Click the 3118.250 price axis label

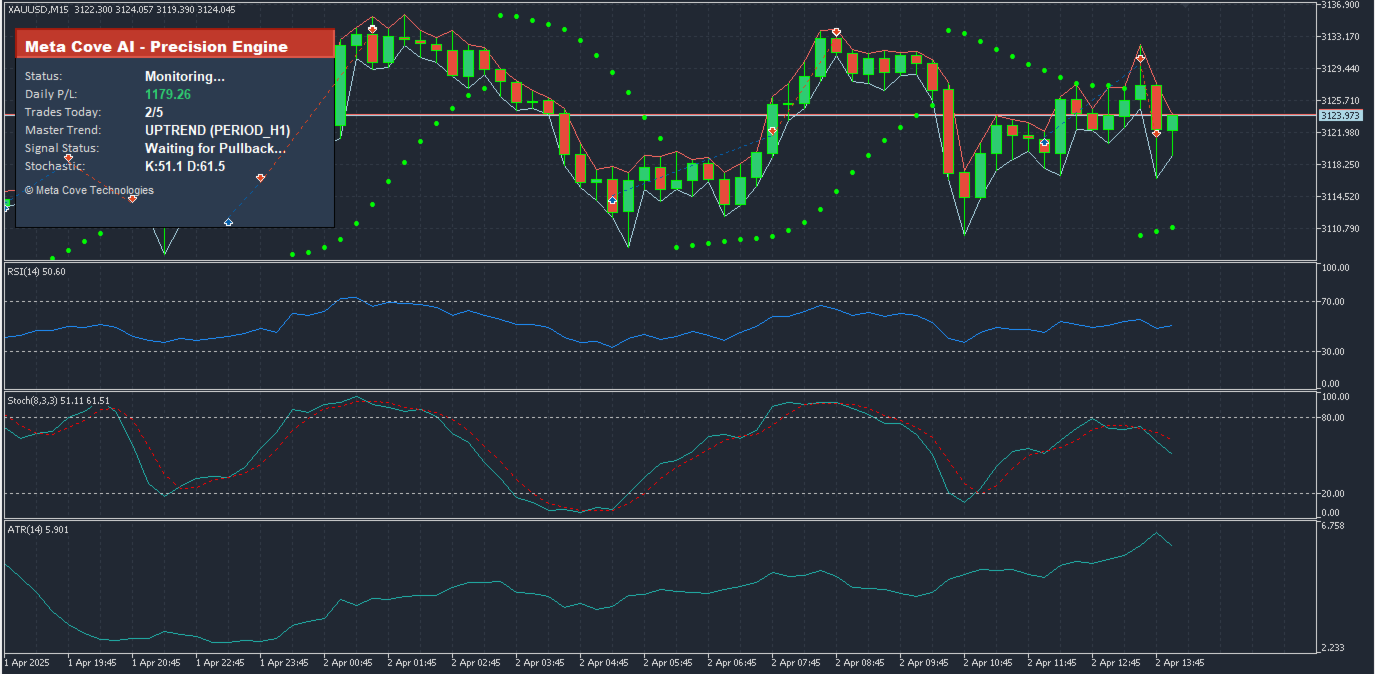1340,165
